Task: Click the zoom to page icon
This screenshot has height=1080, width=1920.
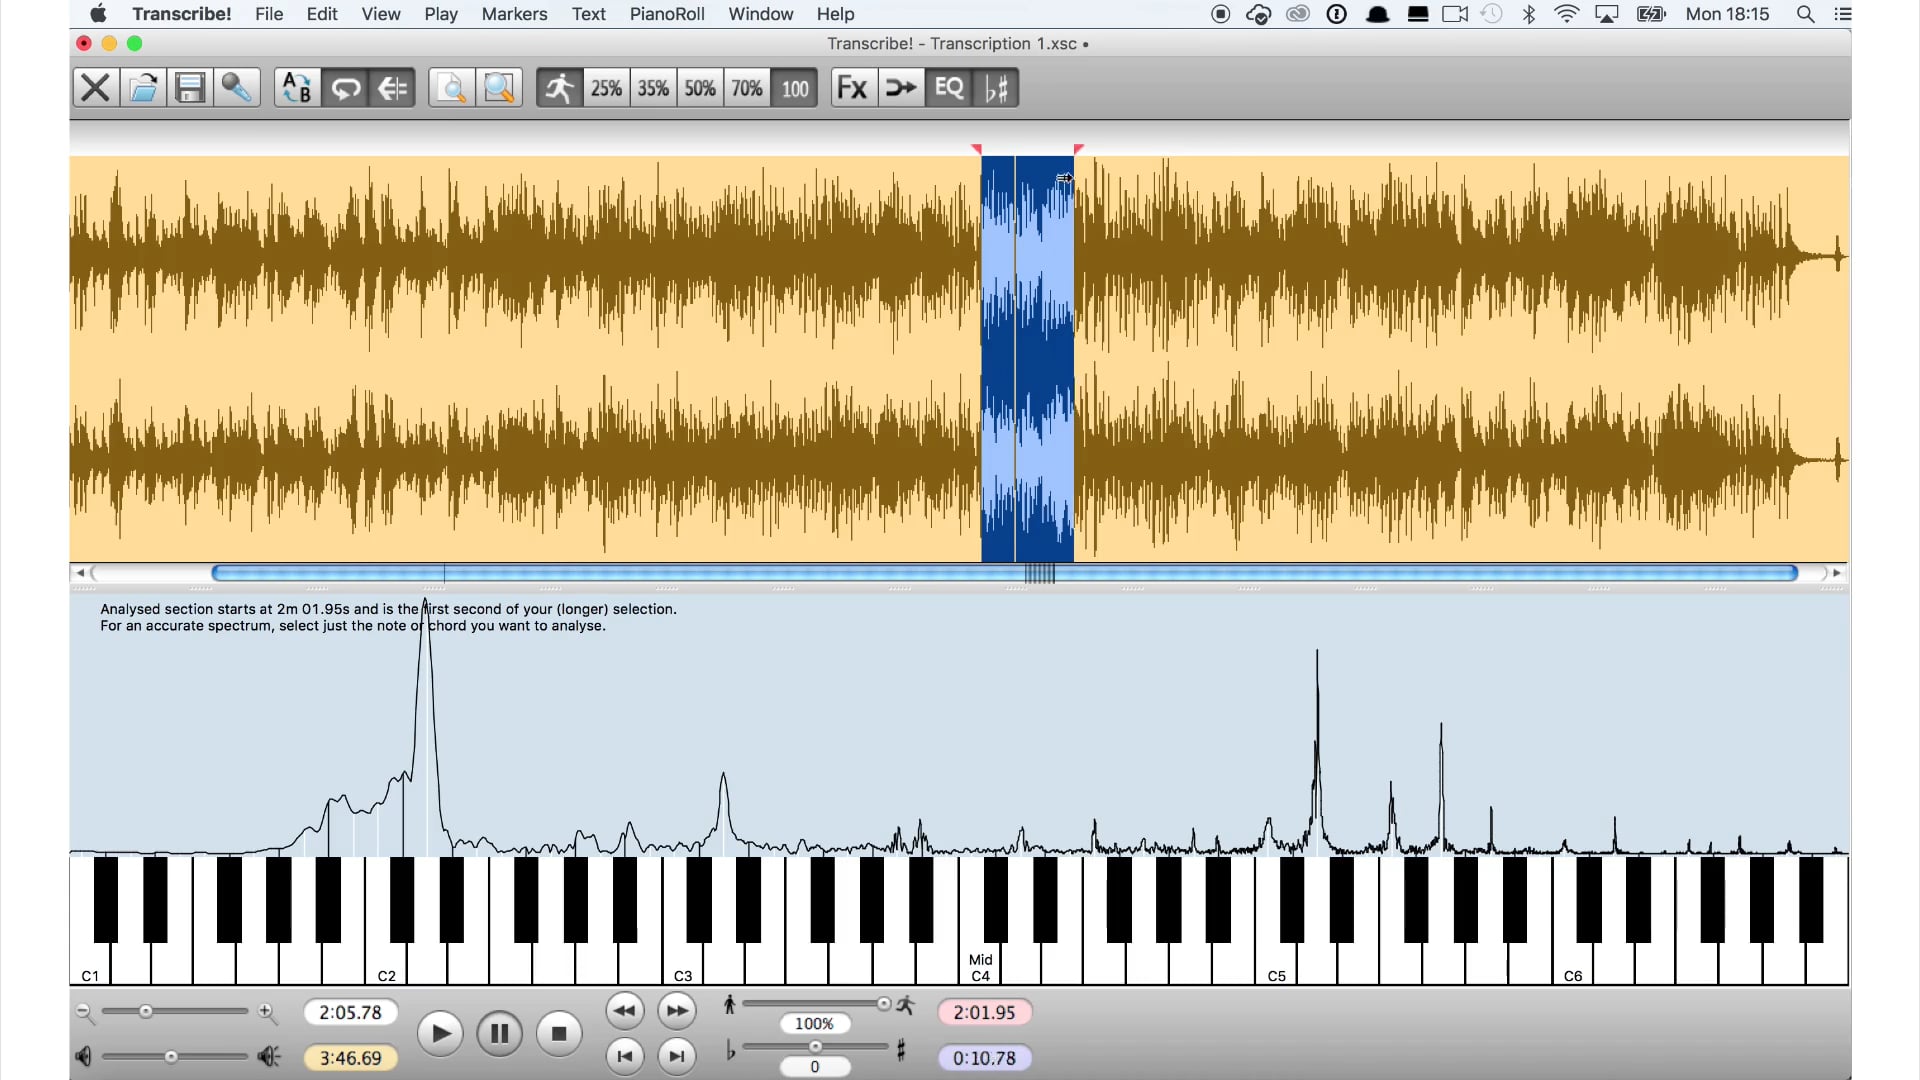Action: 452,88
